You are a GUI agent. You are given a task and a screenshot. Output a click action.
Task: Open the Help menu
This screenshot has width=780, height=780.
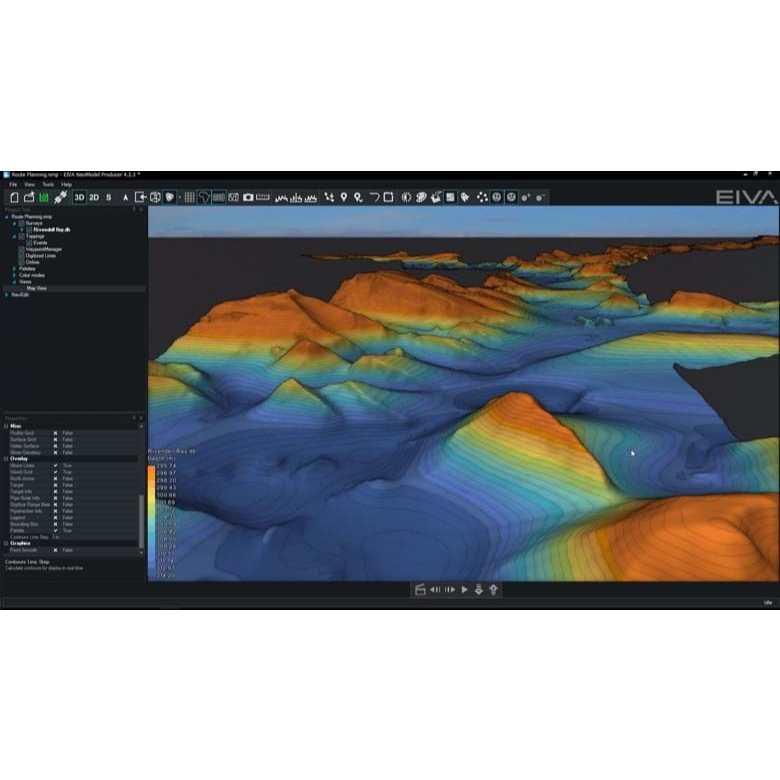(67, 185)
